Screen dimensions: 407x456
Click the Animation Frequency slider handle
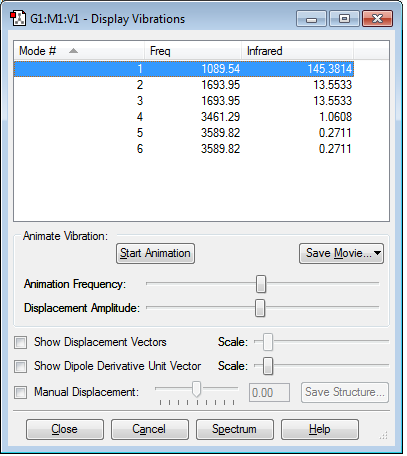point(261,284)
